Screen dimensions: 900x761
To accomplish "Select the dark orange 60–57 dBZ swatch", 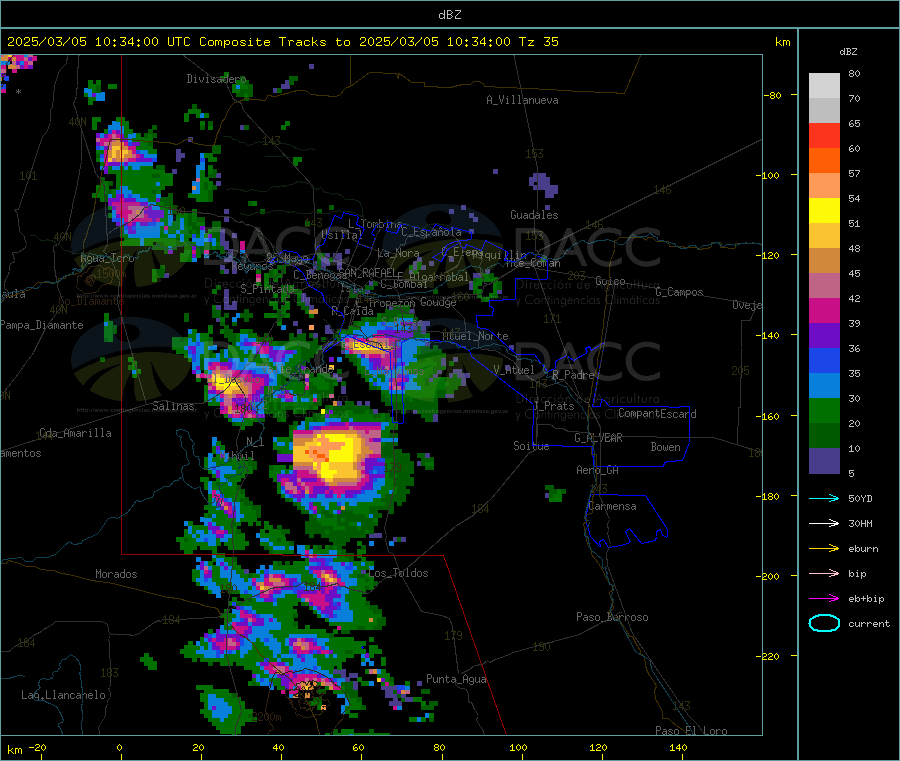I will pyautogui.click(x=824, y=161).
